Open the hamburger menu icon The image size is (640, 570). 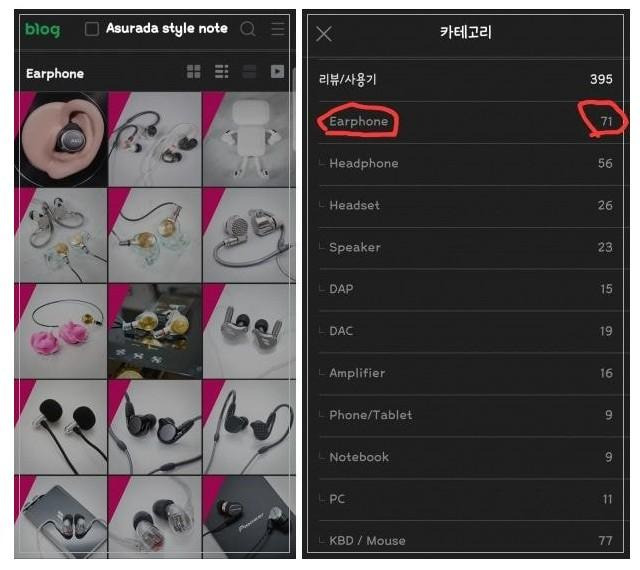(278, 29)
